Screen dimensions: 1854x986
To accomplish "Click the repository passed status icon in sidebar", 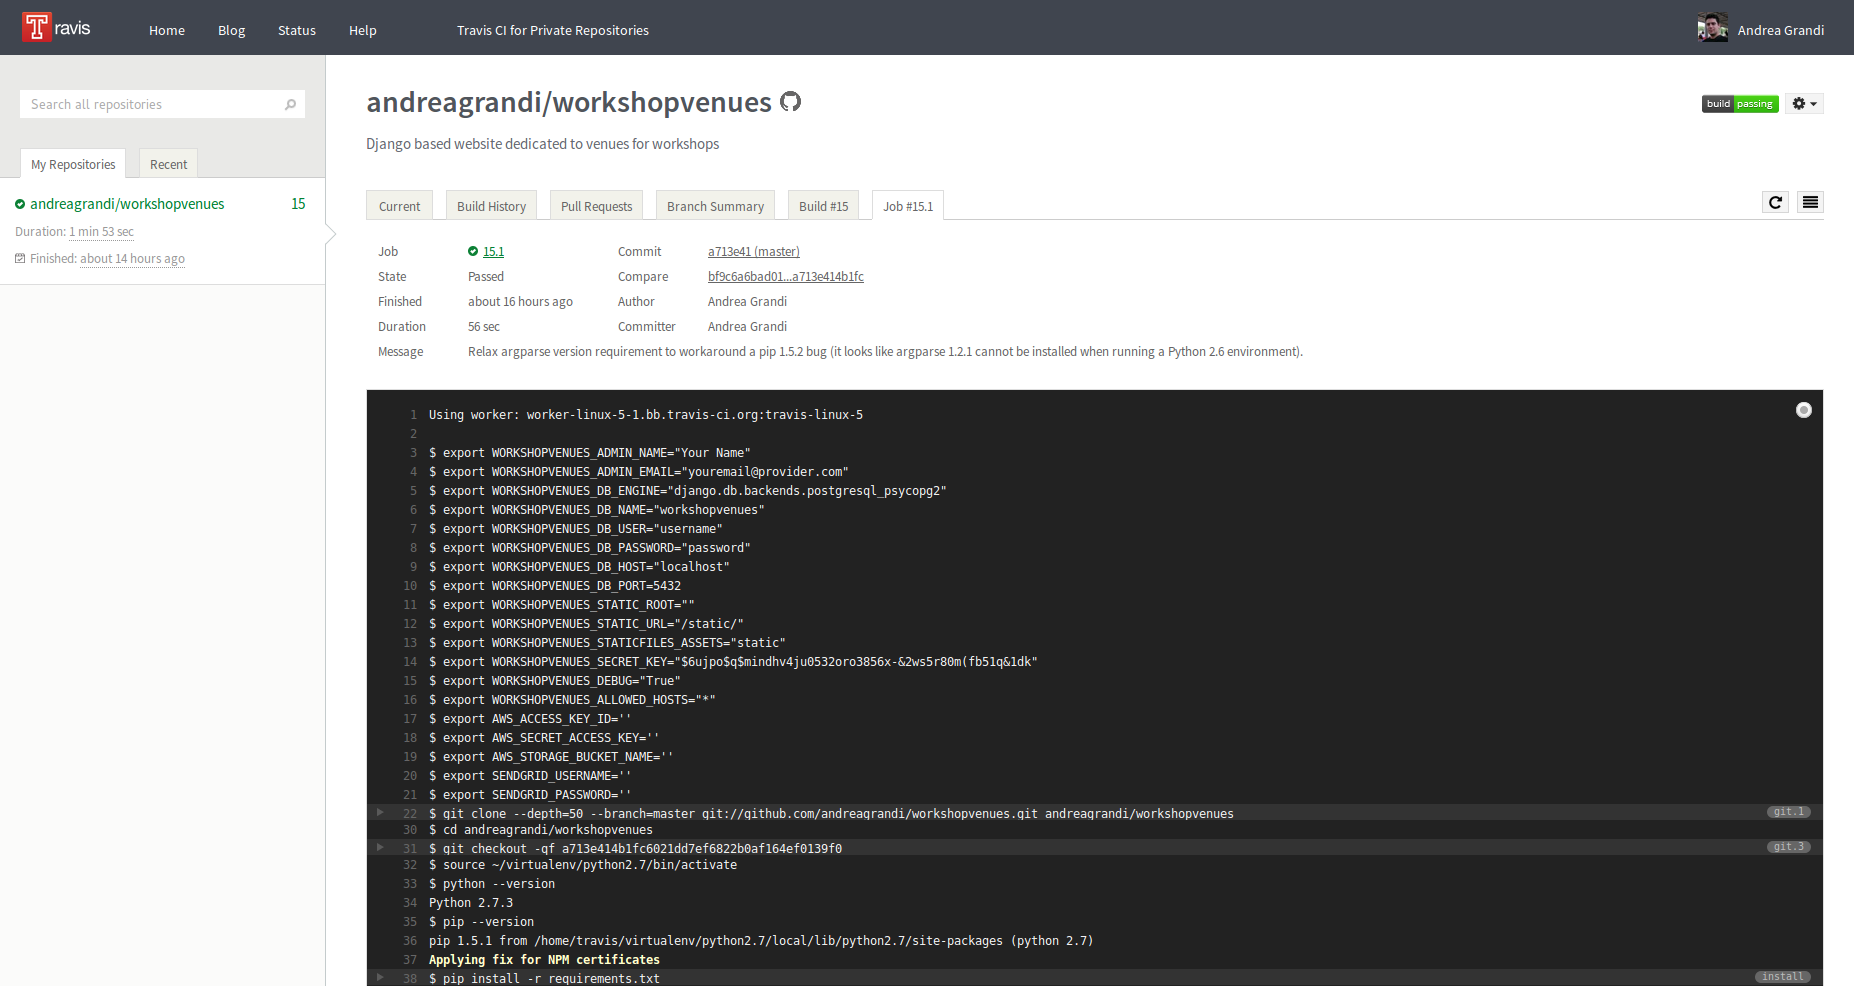I will click(x=20, y=204).
